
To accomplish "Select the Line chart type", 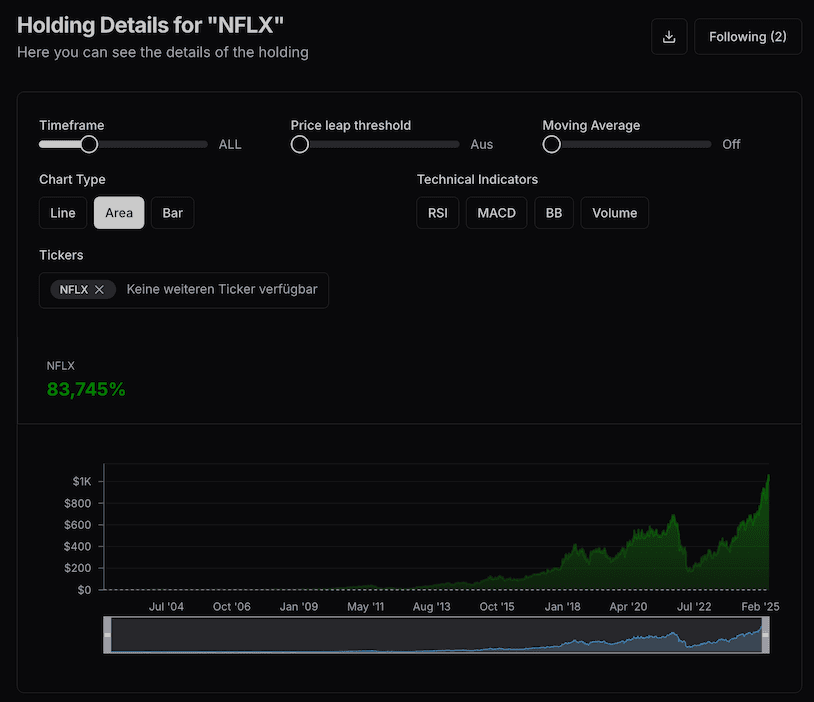I will coord(62,213).
